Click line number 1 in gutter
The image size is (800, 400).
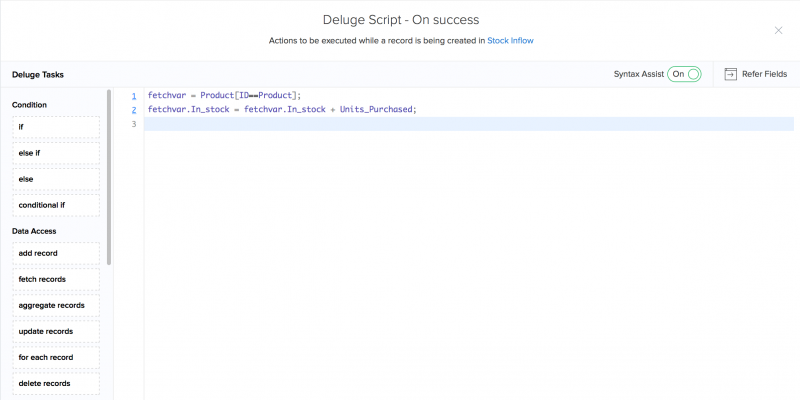click(133, 95)
